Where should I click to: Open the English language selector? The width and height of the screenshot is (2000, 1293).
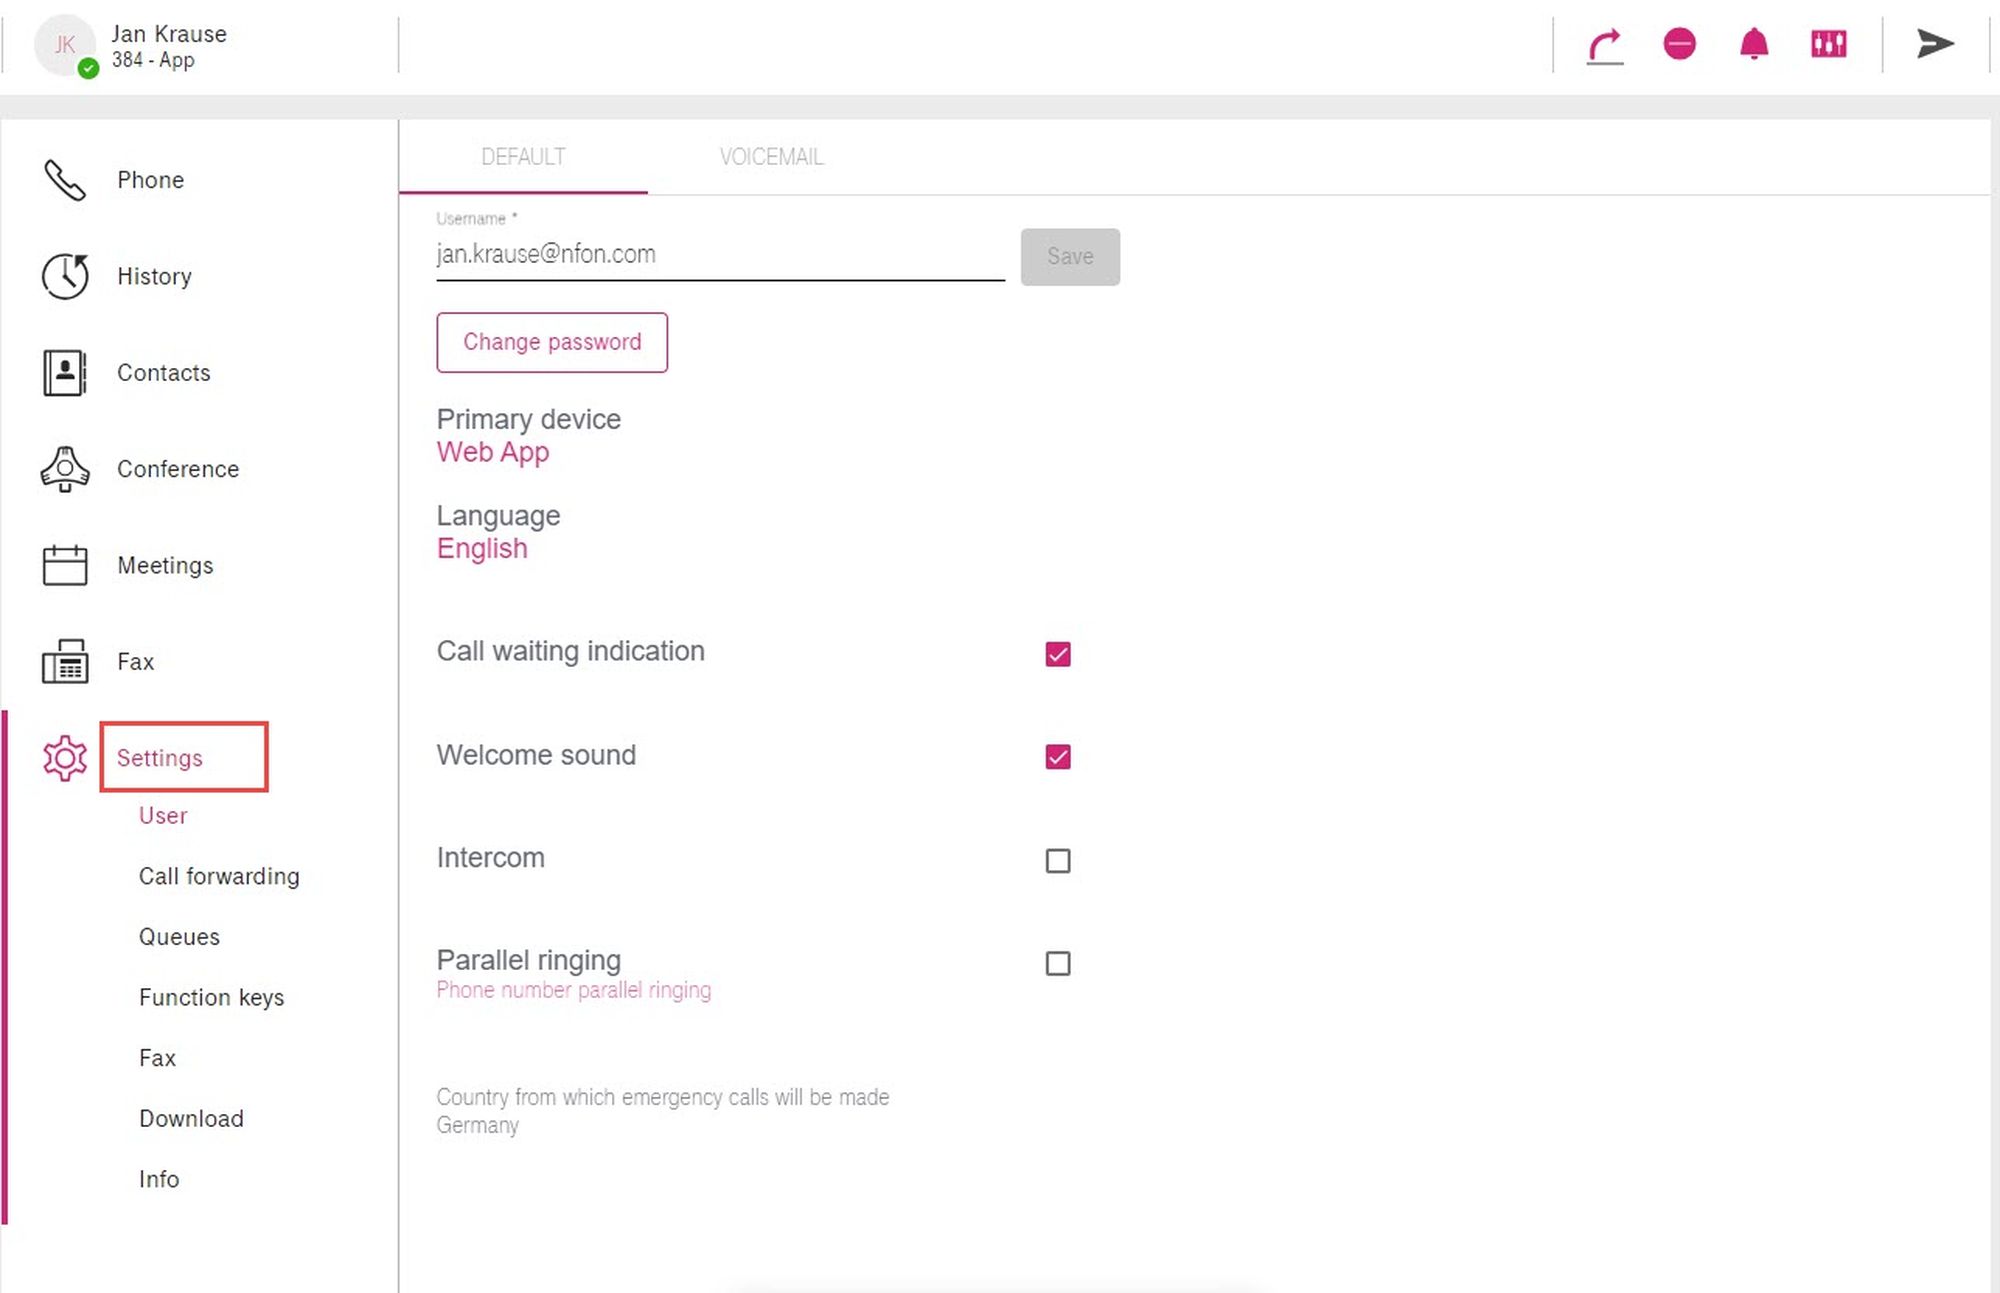[x=482, y=548]
